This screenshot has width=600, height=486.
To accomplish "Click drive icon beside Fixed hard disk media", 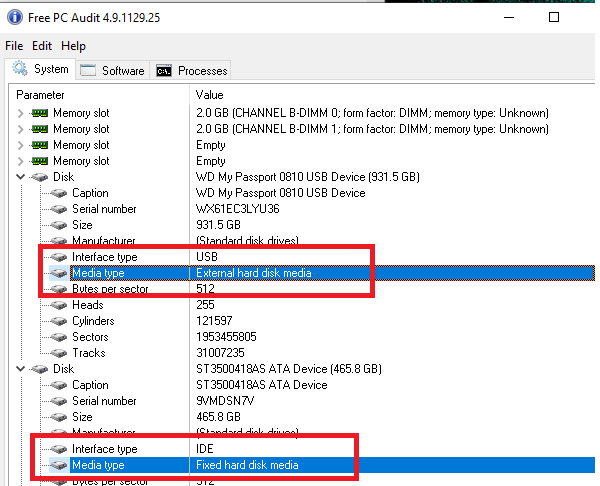I will point(59,465).
